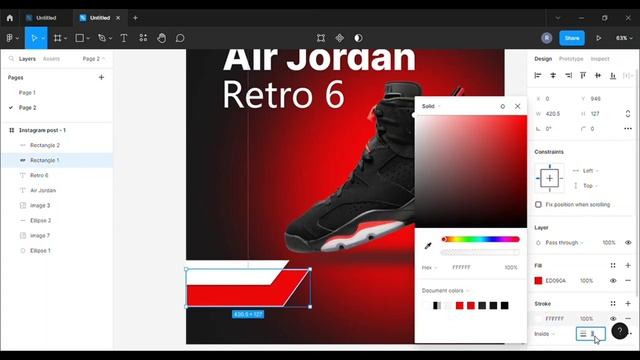Open the Document colors dropdown
This screenshot has width=640, height=360.
pos(445,291)
